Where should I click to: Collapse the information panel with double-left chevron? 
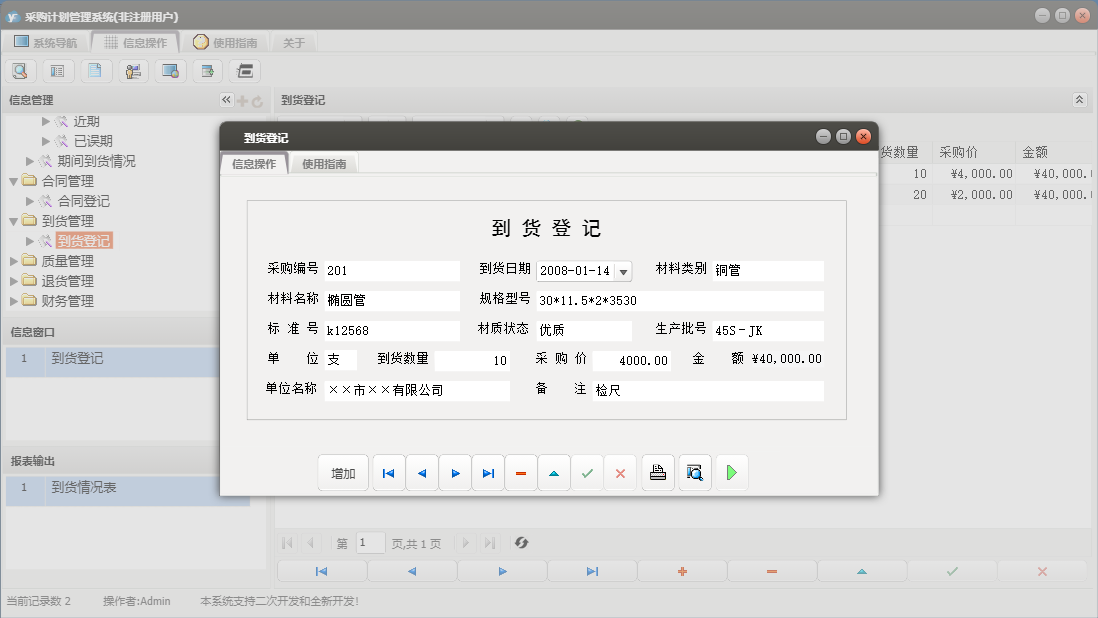tap(226, 99)
